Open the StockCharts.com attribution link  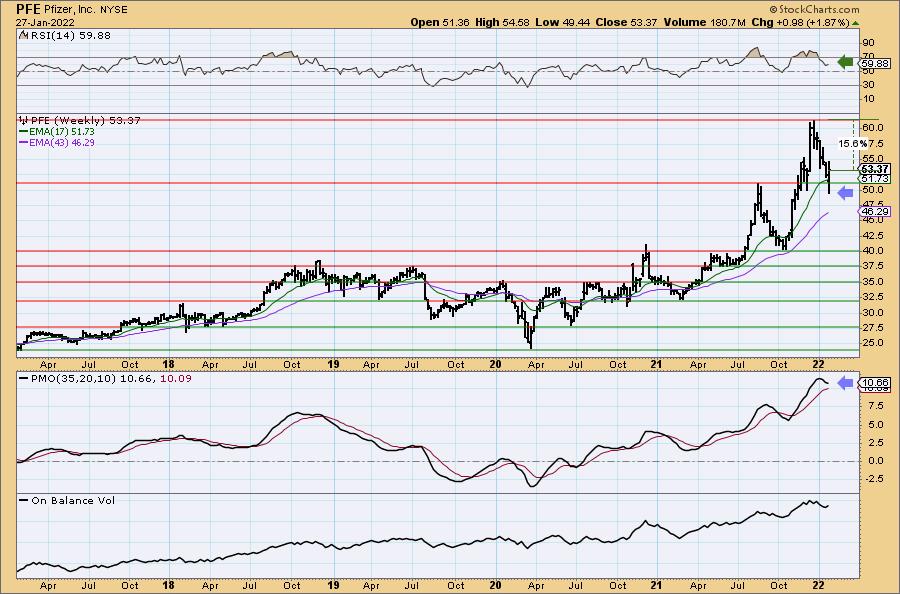coord(814,9)
